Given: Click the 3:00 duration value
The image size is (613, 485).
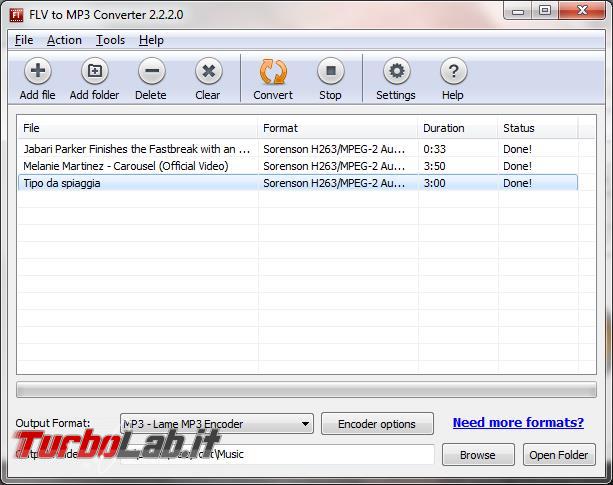Looking at the screenshot, I should click(435, 183).
